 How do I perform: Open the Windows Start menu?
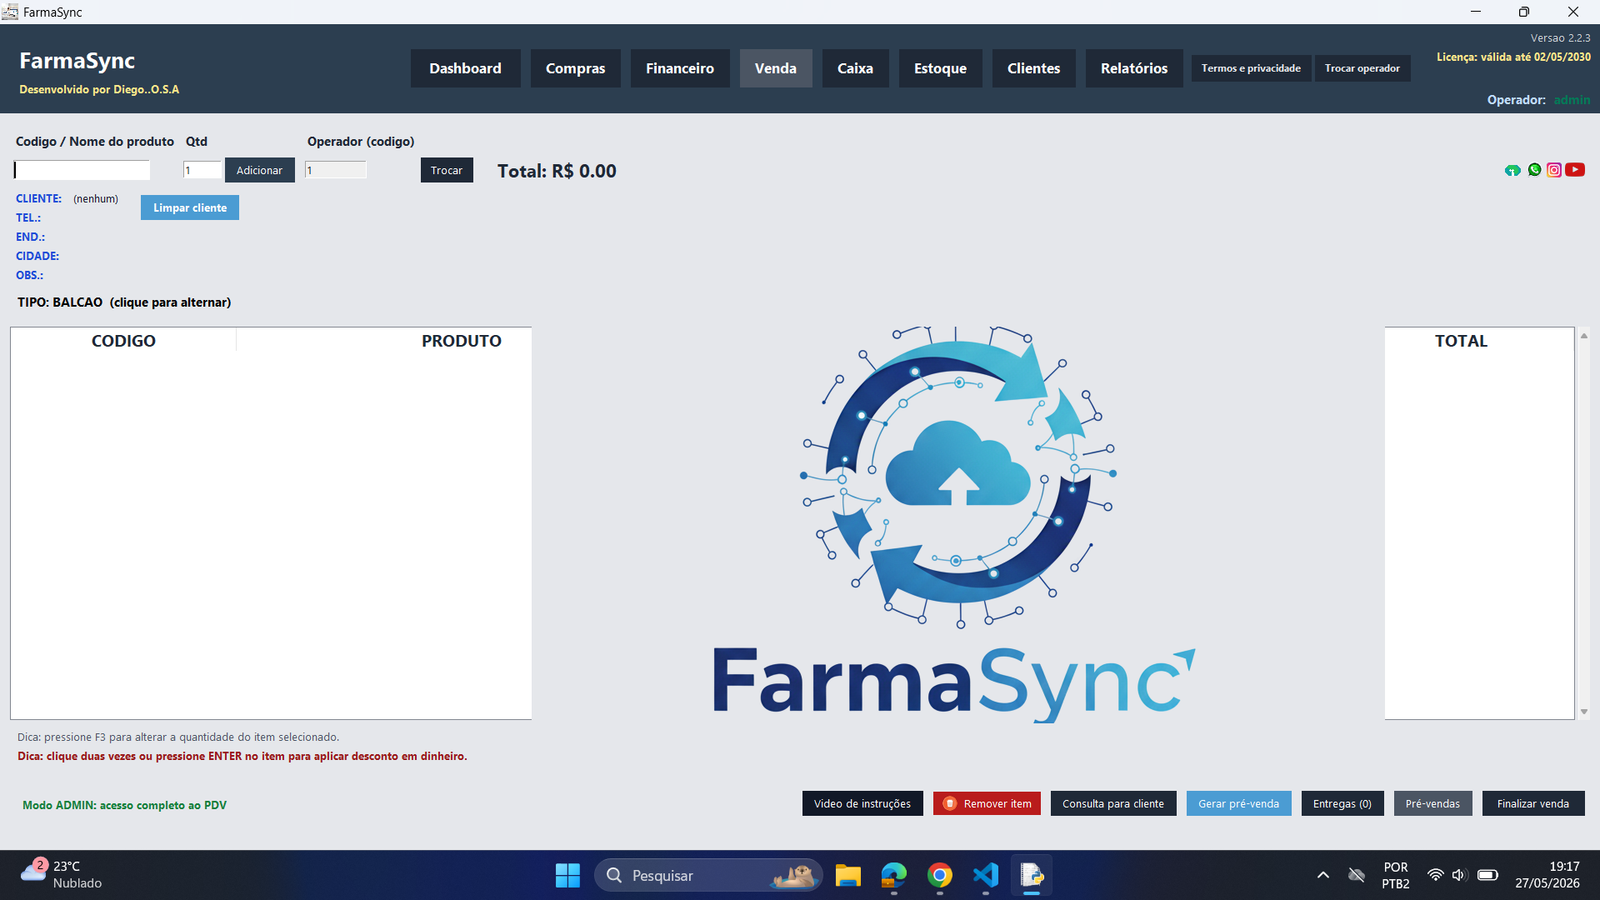(568, 875)
